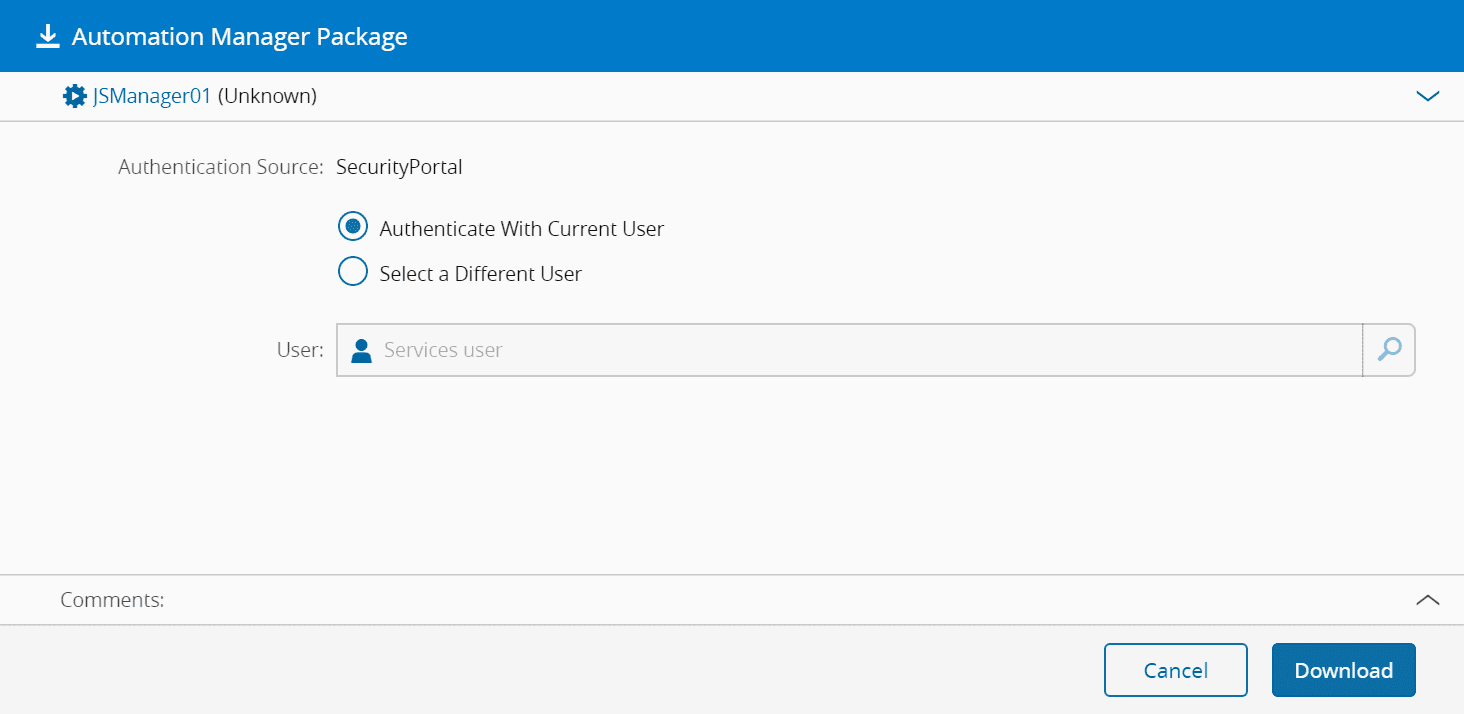Click the magnifier search user icon
The image size is (1464, 714).
[x=1389, y=350]
